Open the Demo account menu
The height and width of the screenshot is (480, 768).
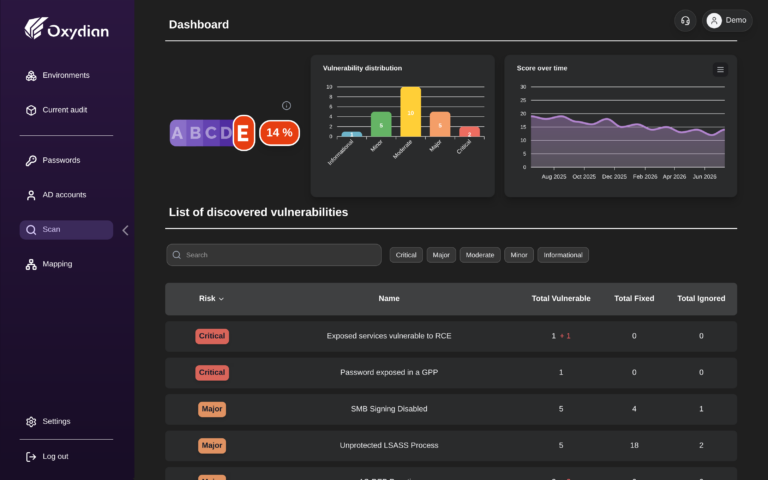click(727, 21)
